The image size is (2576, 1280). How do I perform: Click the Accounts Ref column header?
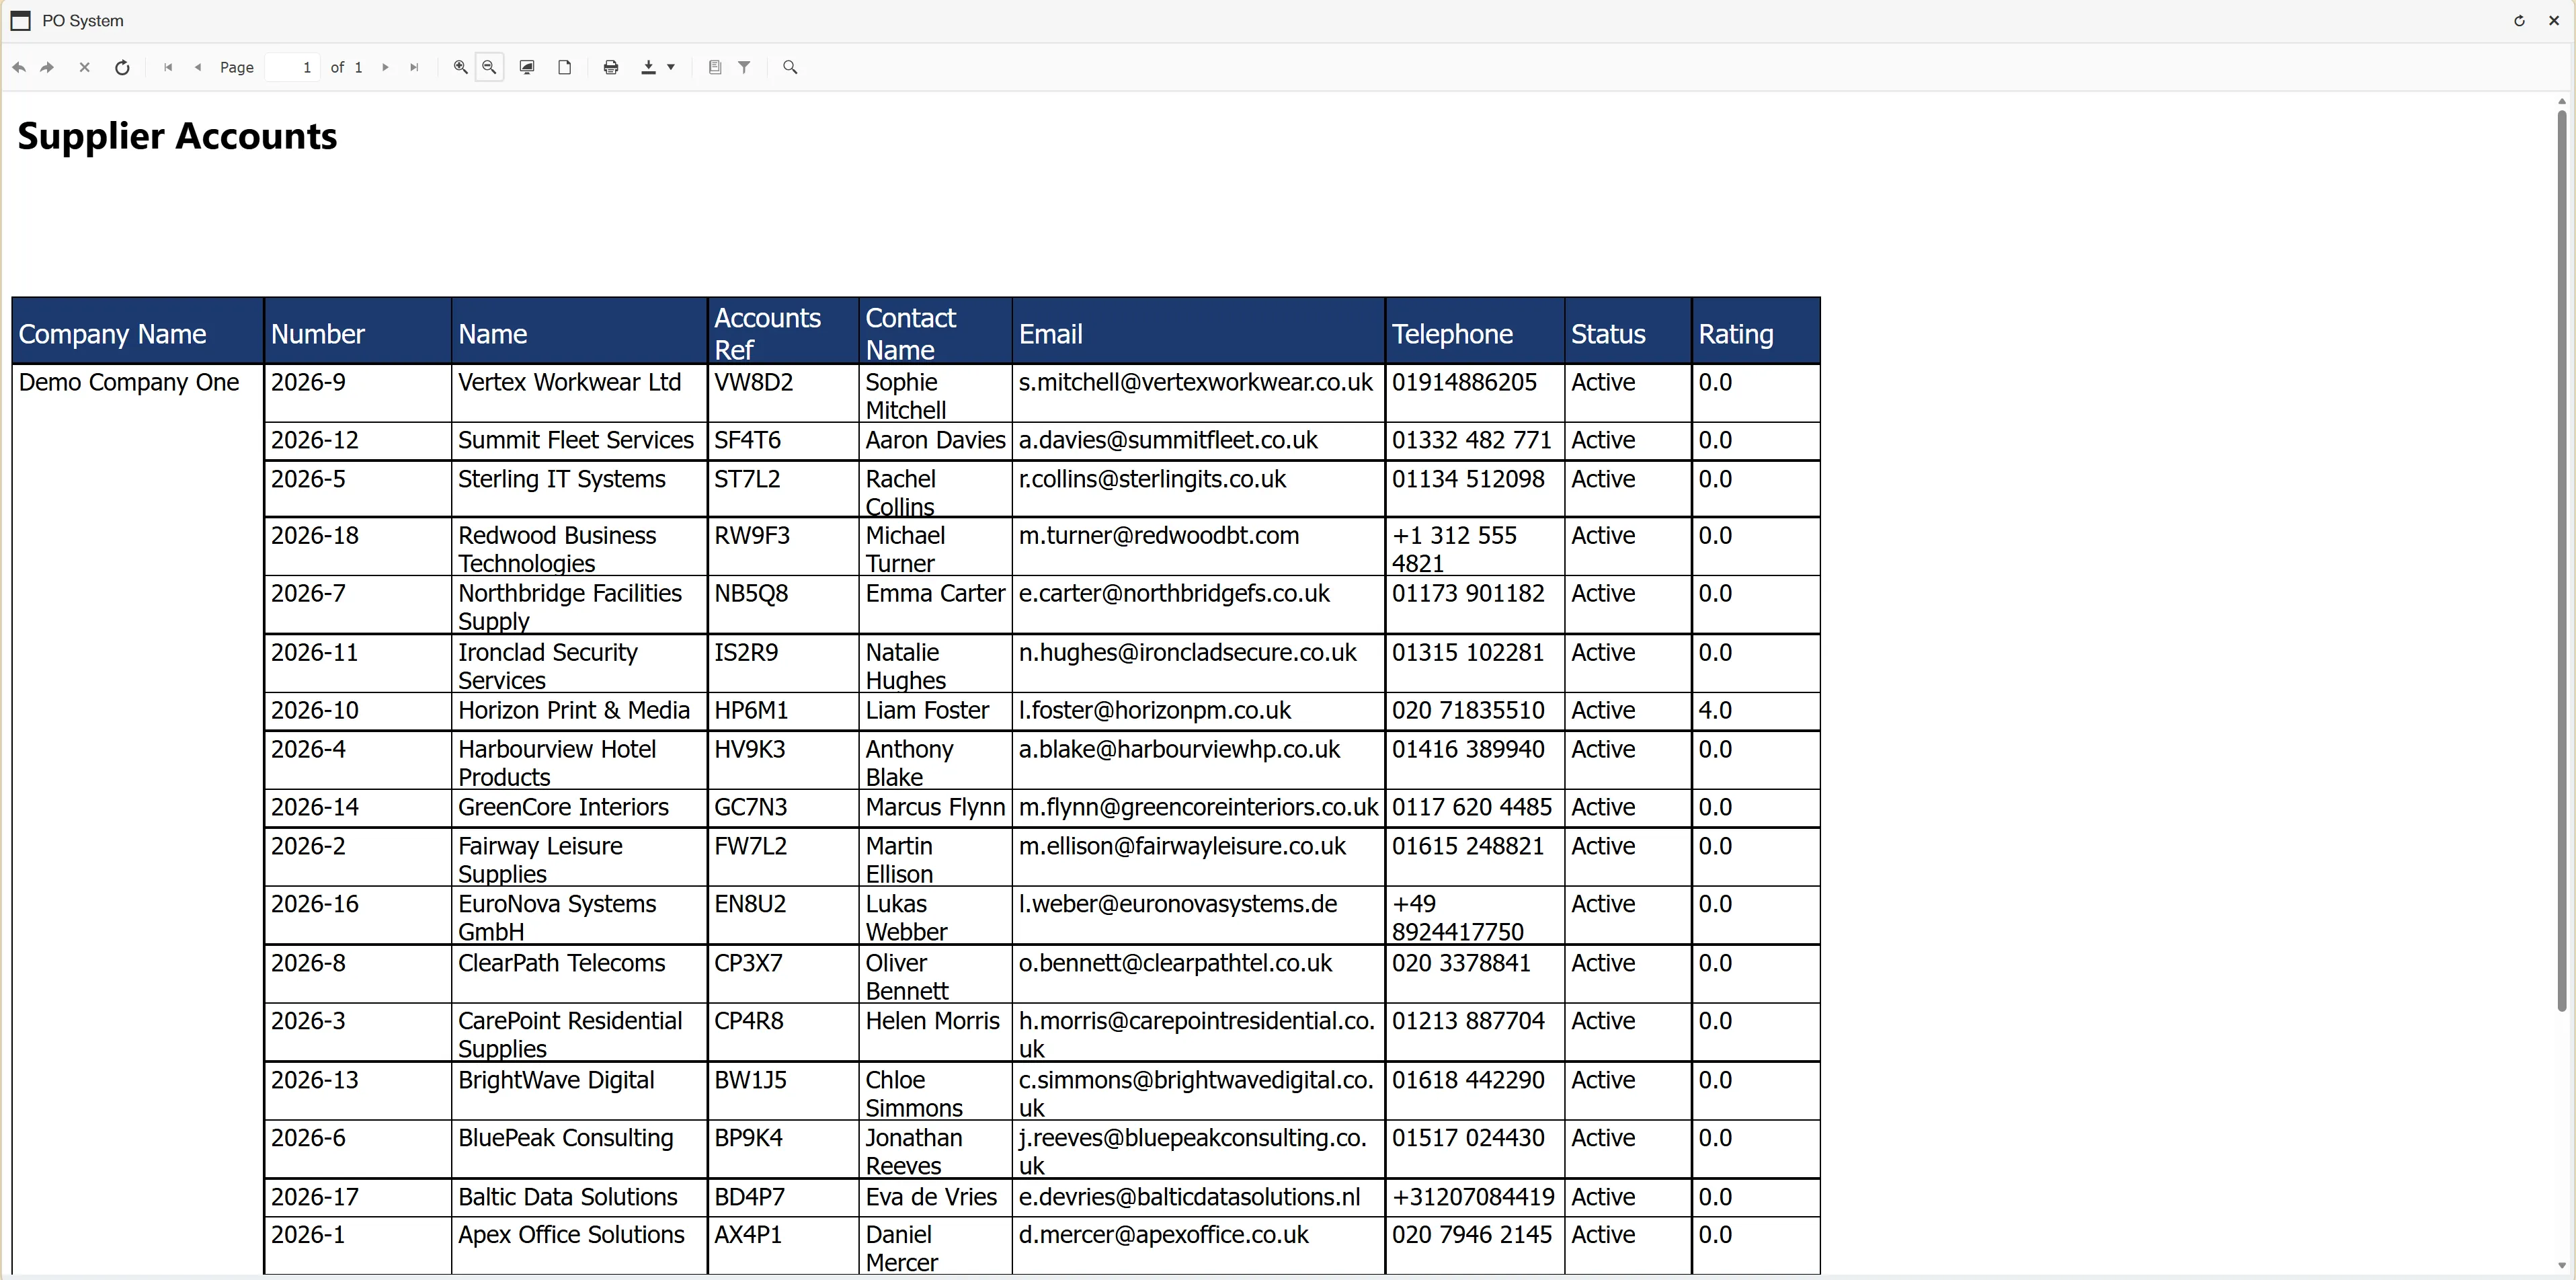[x=783, y=331]
